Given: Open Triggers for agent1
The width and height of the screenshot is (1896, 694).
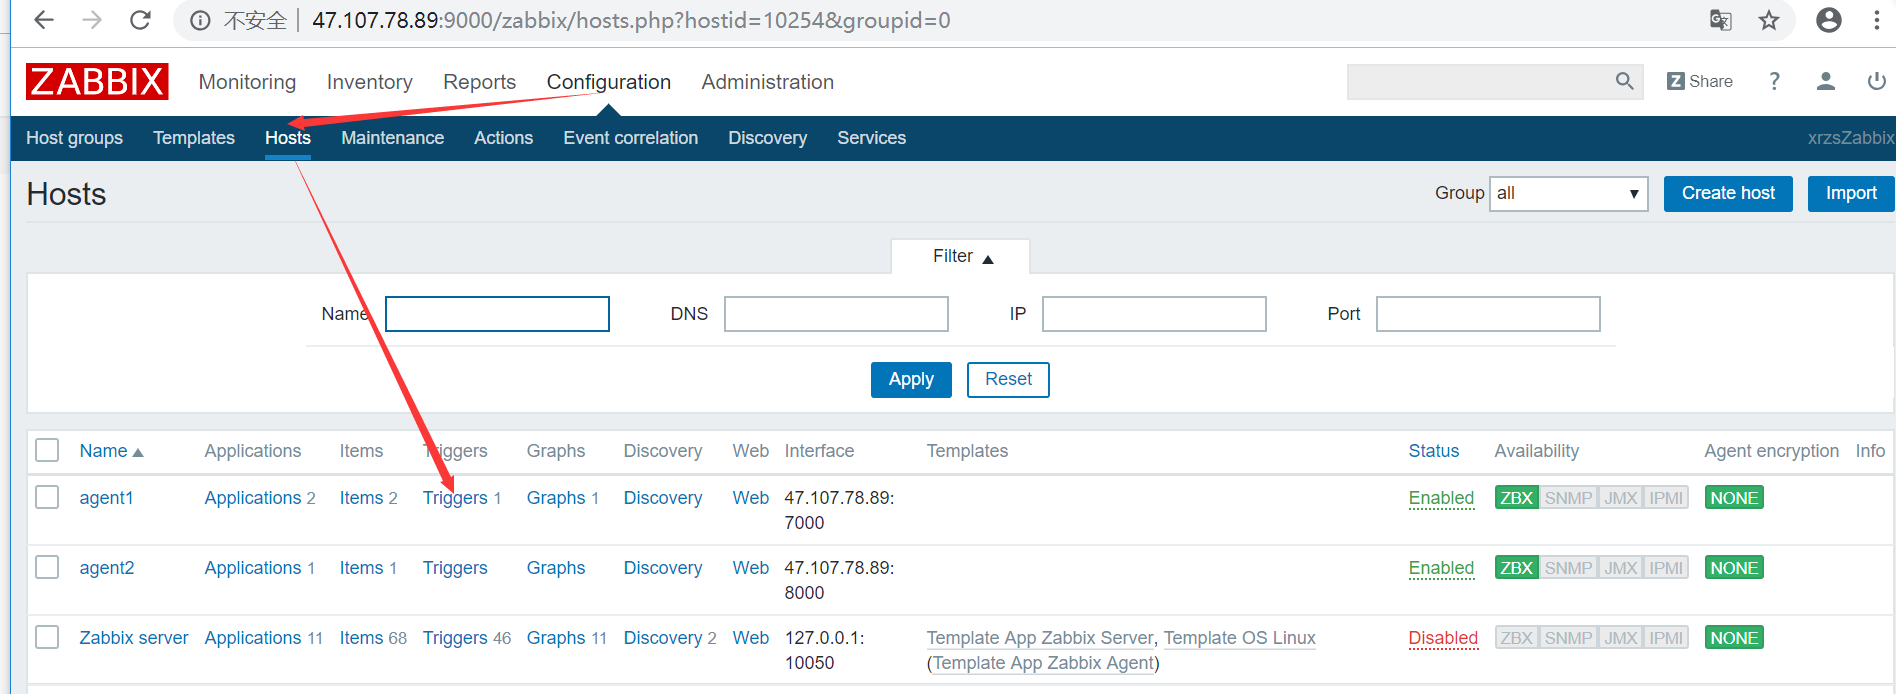Looking at the screenshot, I should [x=455, y=498].
